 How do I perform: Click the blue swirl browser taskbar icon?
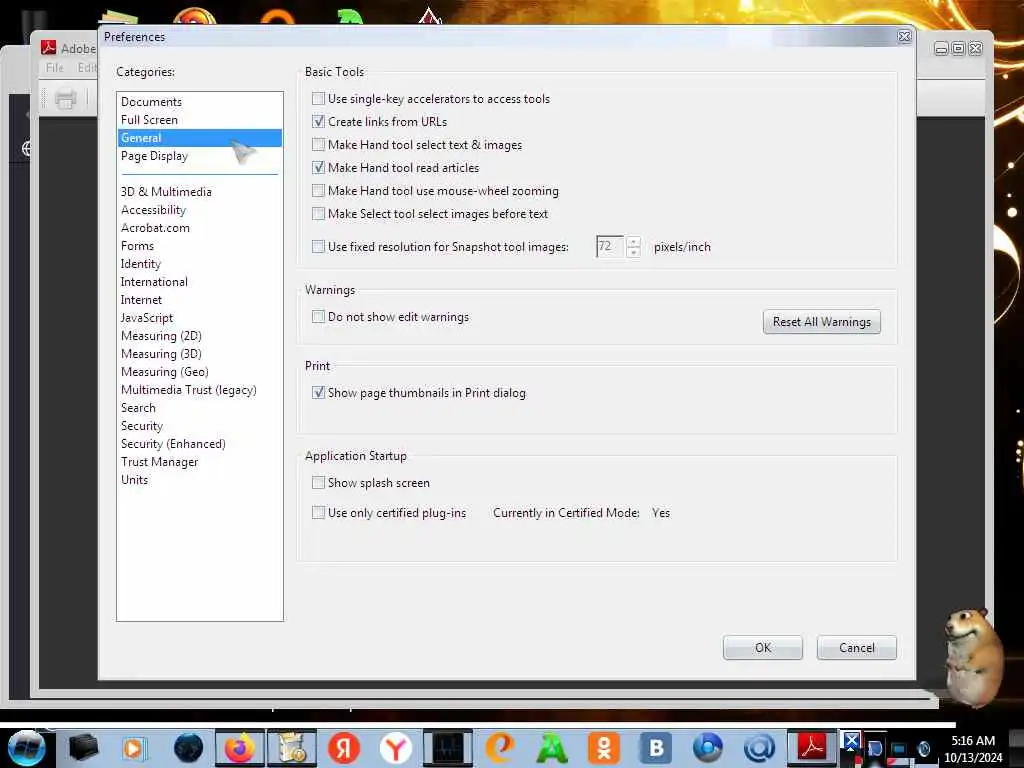707,748
